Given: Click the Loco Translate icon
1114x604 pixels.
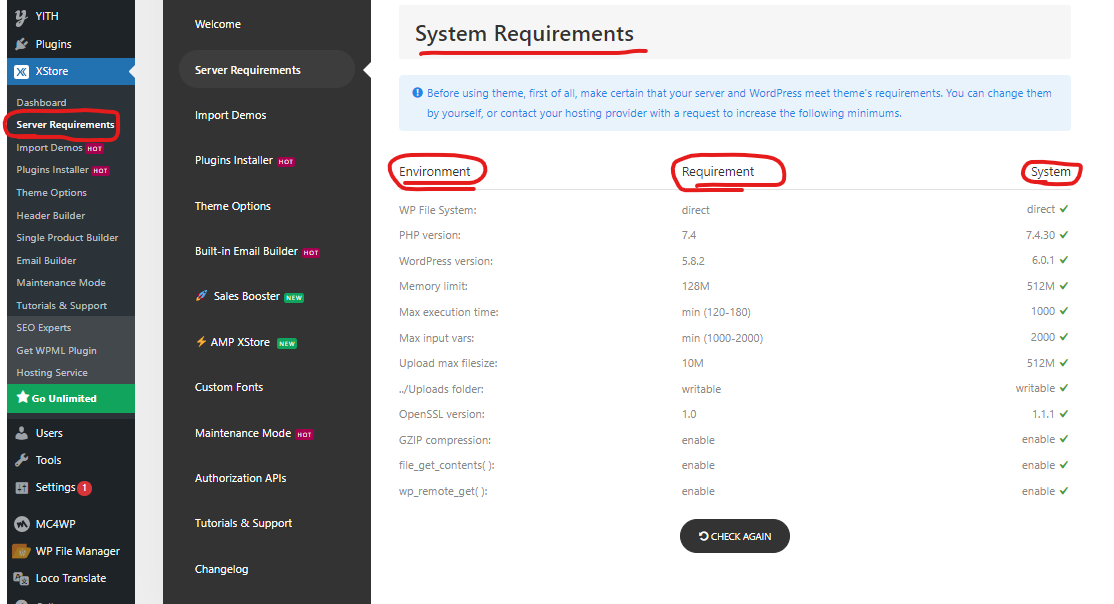Looking at the screenshot, I should [x=21, y=578].
